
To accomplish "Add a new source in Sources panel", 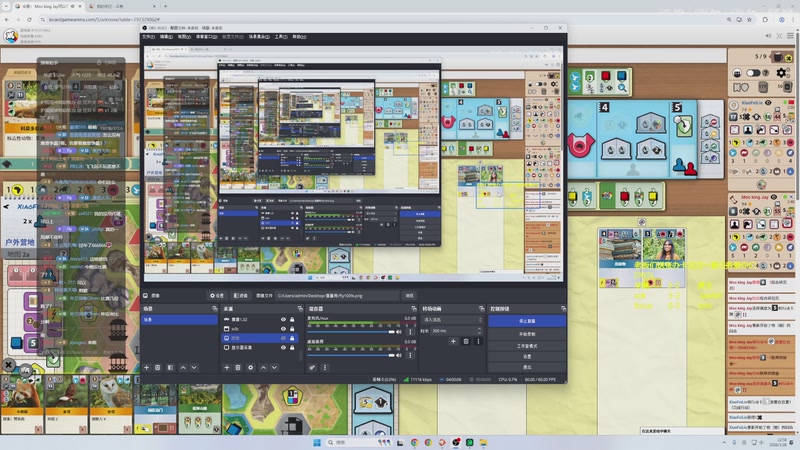I will [x=227, y=367].
